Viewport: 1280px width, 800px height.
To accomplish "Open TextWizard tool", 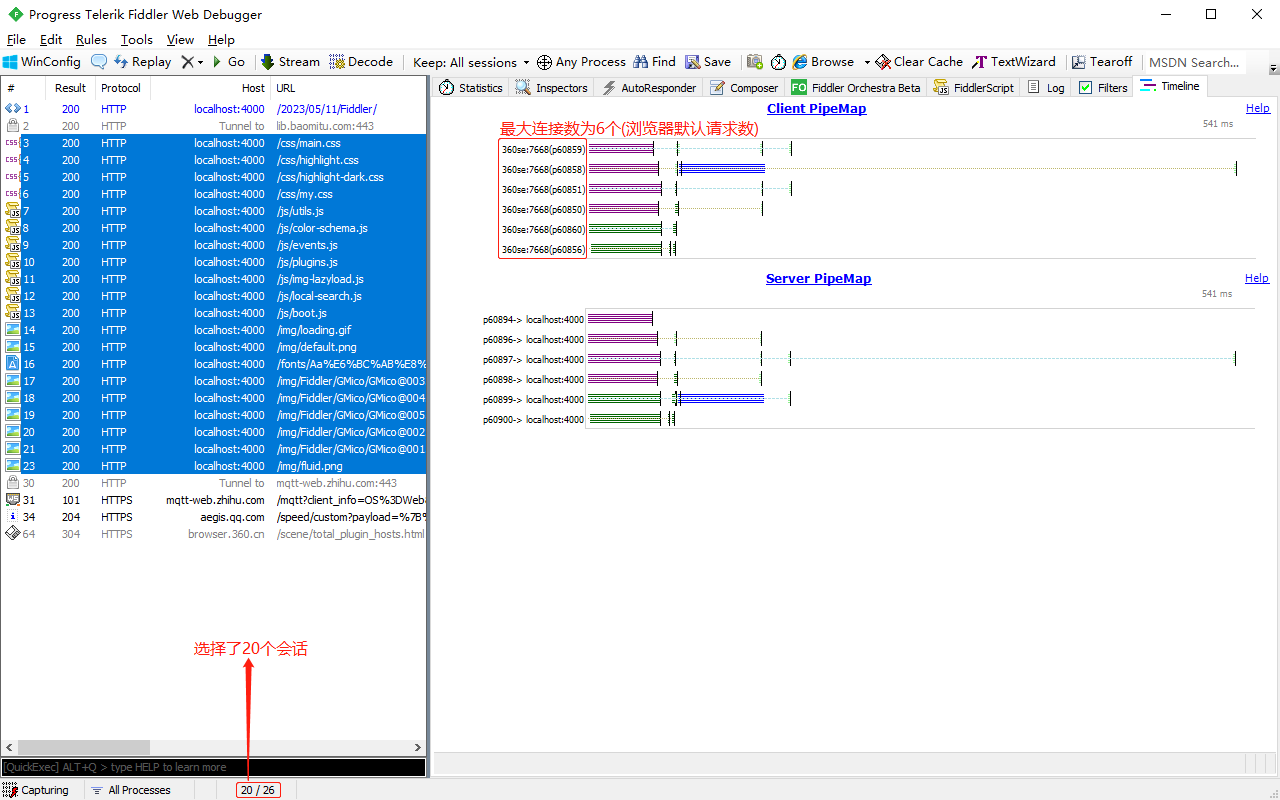I will pos(1014,62).
